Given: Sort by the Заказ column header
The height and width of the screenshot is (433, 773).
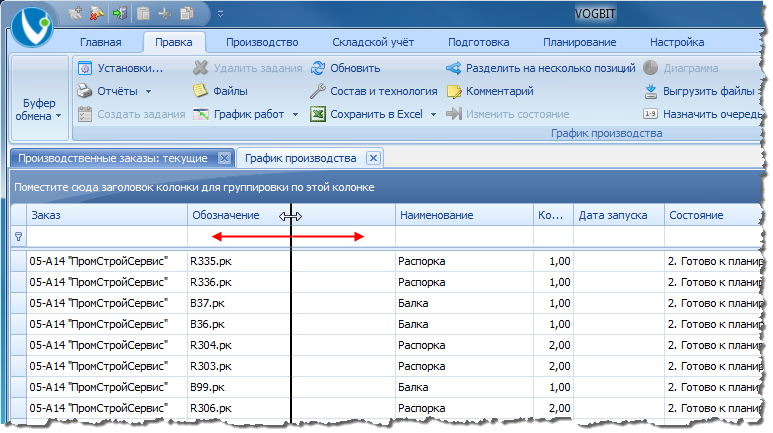Looking at the screenshot, I should click(x=107, y=216).
